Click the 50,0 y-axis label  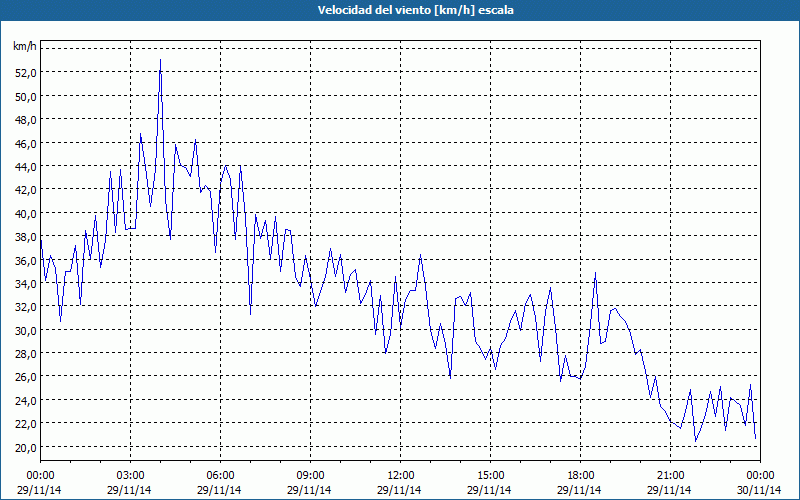(27, 96)
